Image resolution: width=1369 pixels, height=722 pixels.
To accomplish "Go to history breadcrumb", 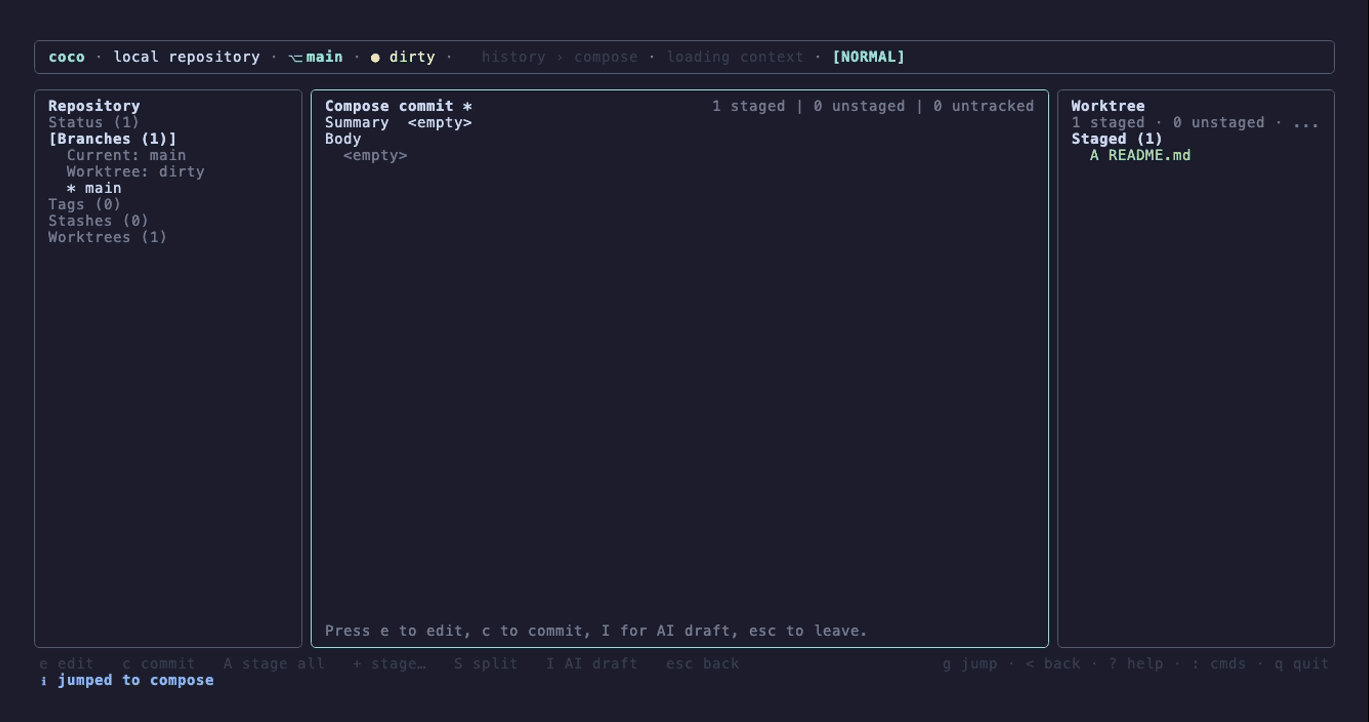I will [514, 57].
